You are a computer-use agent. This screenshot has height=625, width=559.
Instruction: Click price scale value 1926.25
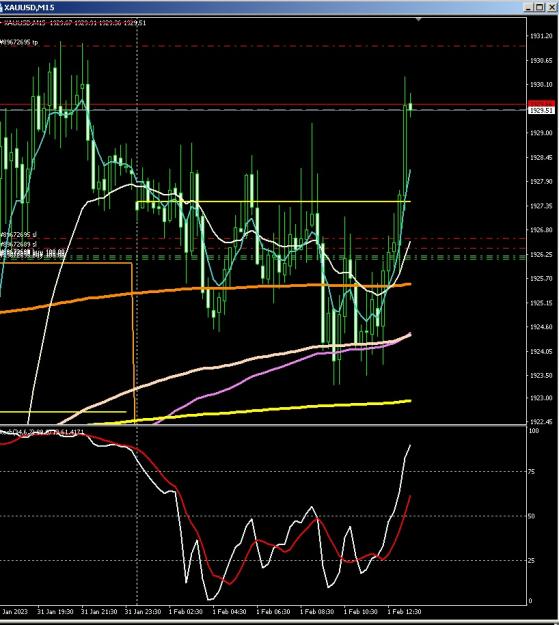click(541, 254)
